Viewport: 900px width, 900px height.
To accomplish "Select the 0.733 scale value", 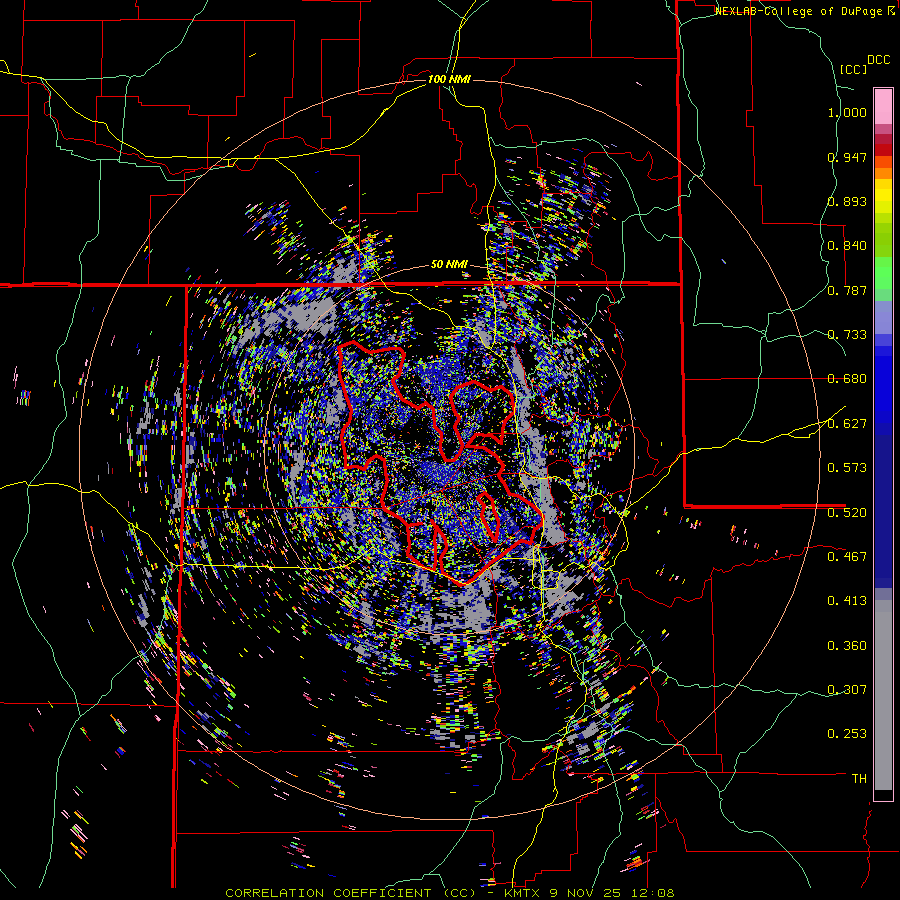I will coord(847,335).
